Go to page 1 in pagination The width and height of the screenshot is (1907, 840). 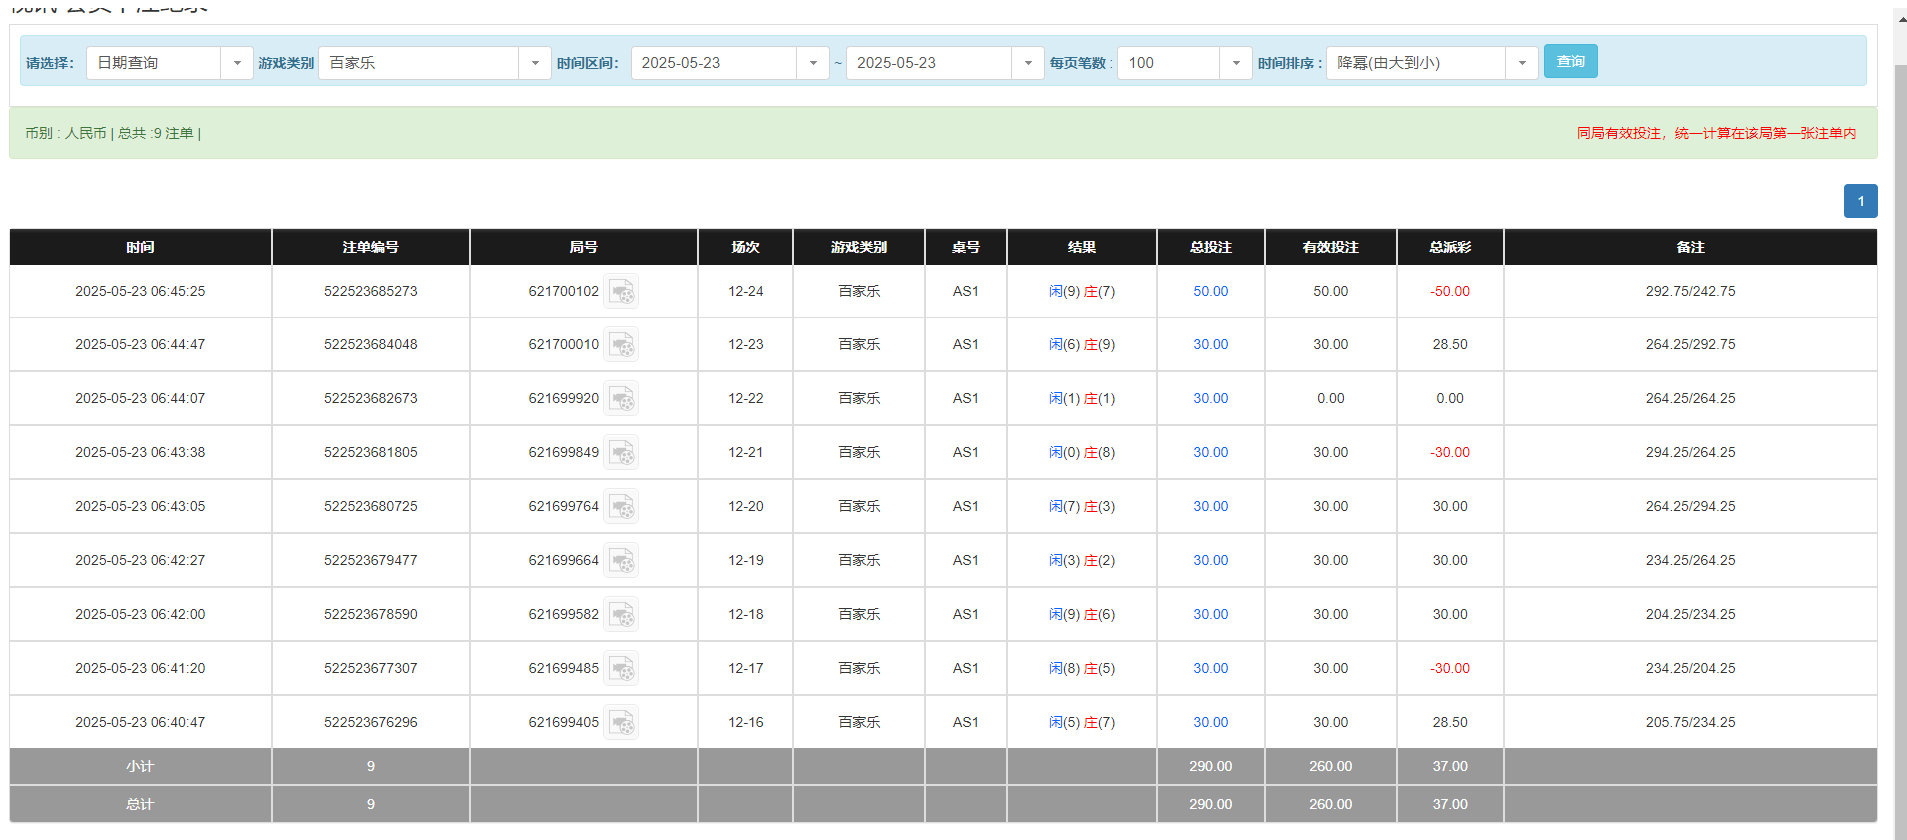(x=1860, y=201)
